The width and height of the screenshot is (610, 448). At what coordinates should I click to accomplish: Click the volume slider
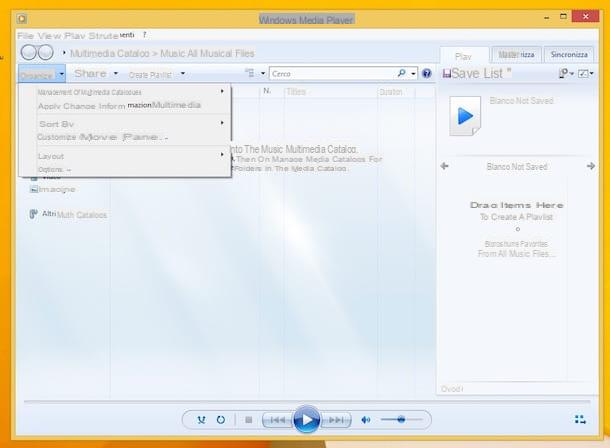tap(401, 419)
